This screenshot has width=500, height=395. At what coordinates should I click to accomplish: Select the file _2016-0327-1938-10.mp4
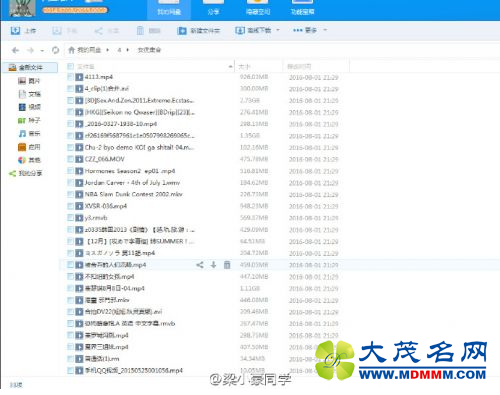tap(121, 124)
